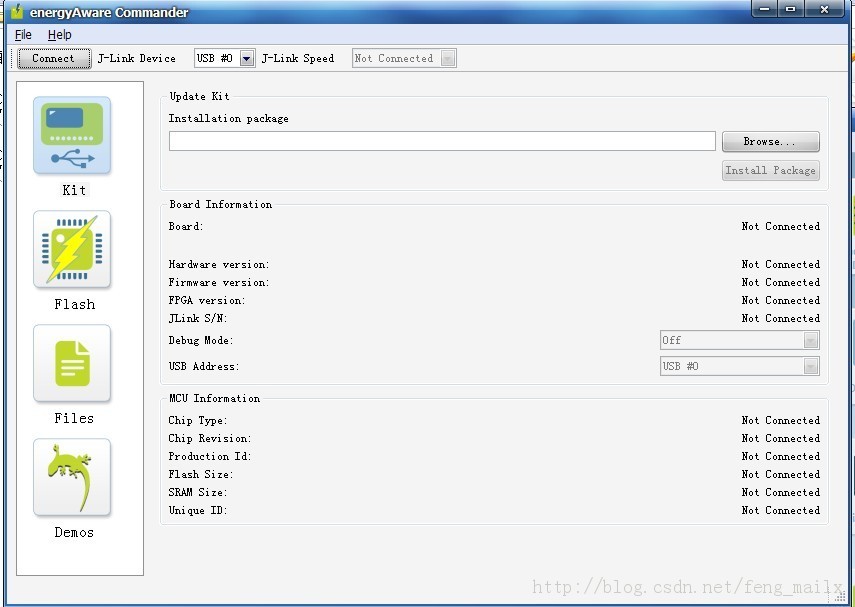Close the energyAware Commander window

pyautogui.click(x=825, y=9)
